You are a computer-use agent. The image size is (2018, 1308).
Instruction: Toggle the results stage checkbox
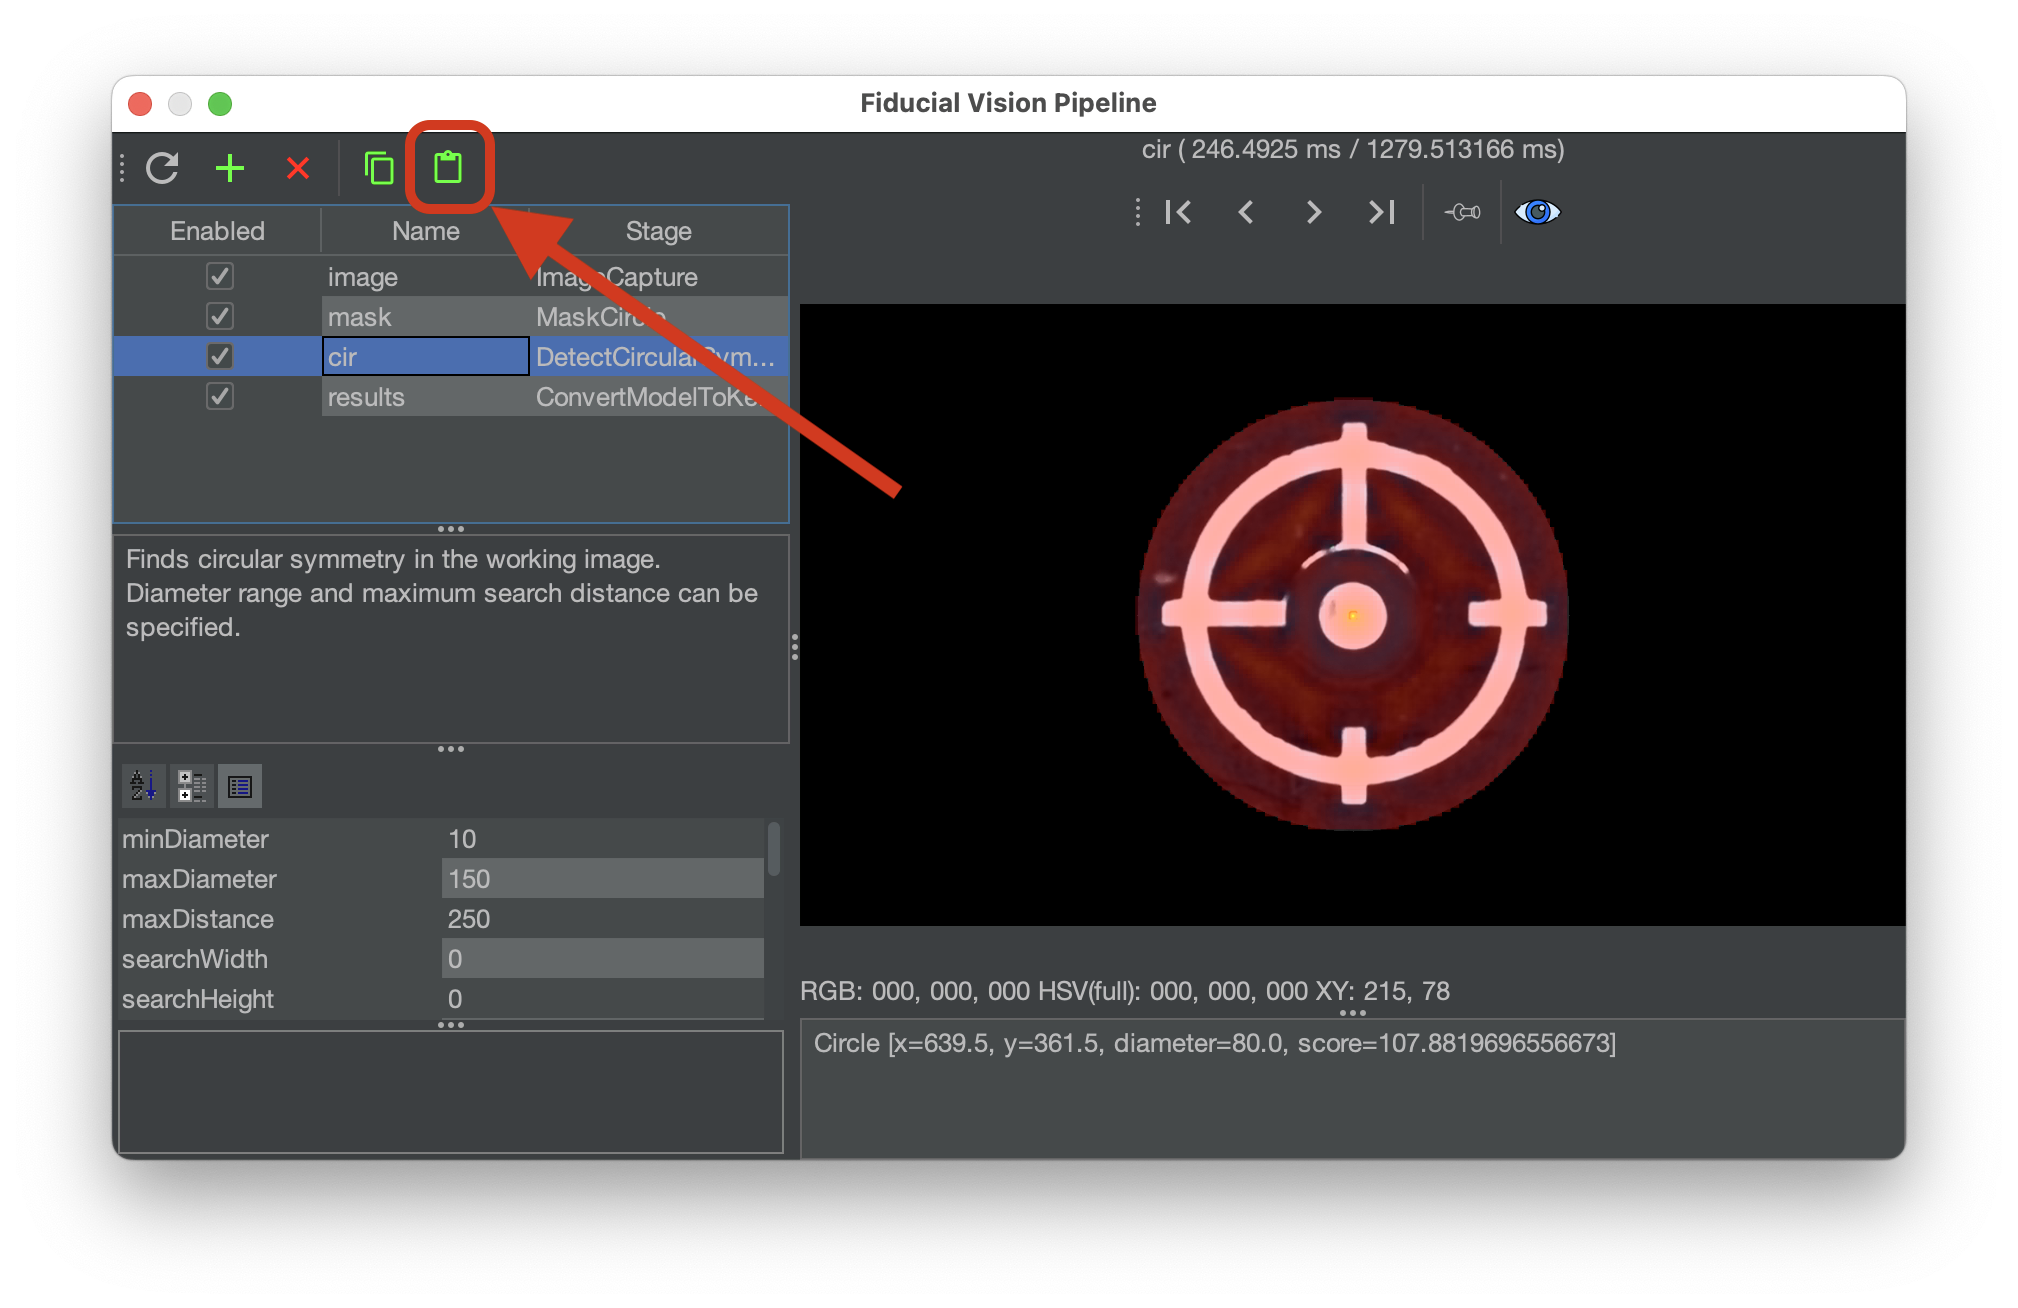click(219, 396)
